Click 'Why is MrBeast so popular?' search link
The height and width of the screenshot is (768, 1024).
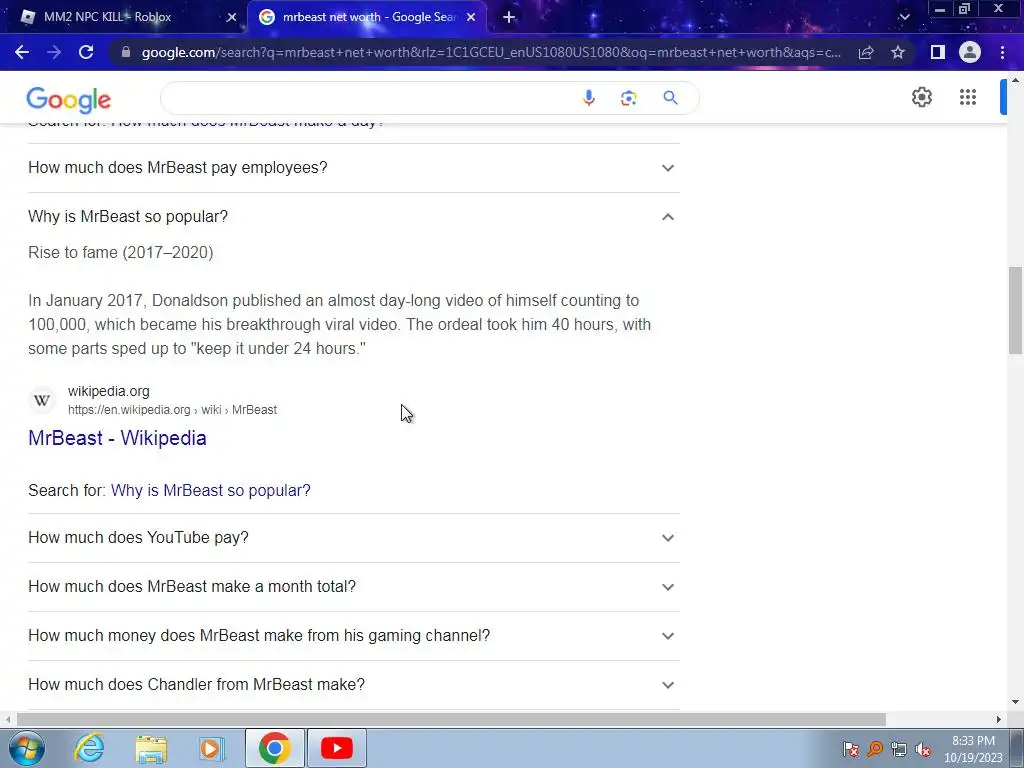[210, 490]
